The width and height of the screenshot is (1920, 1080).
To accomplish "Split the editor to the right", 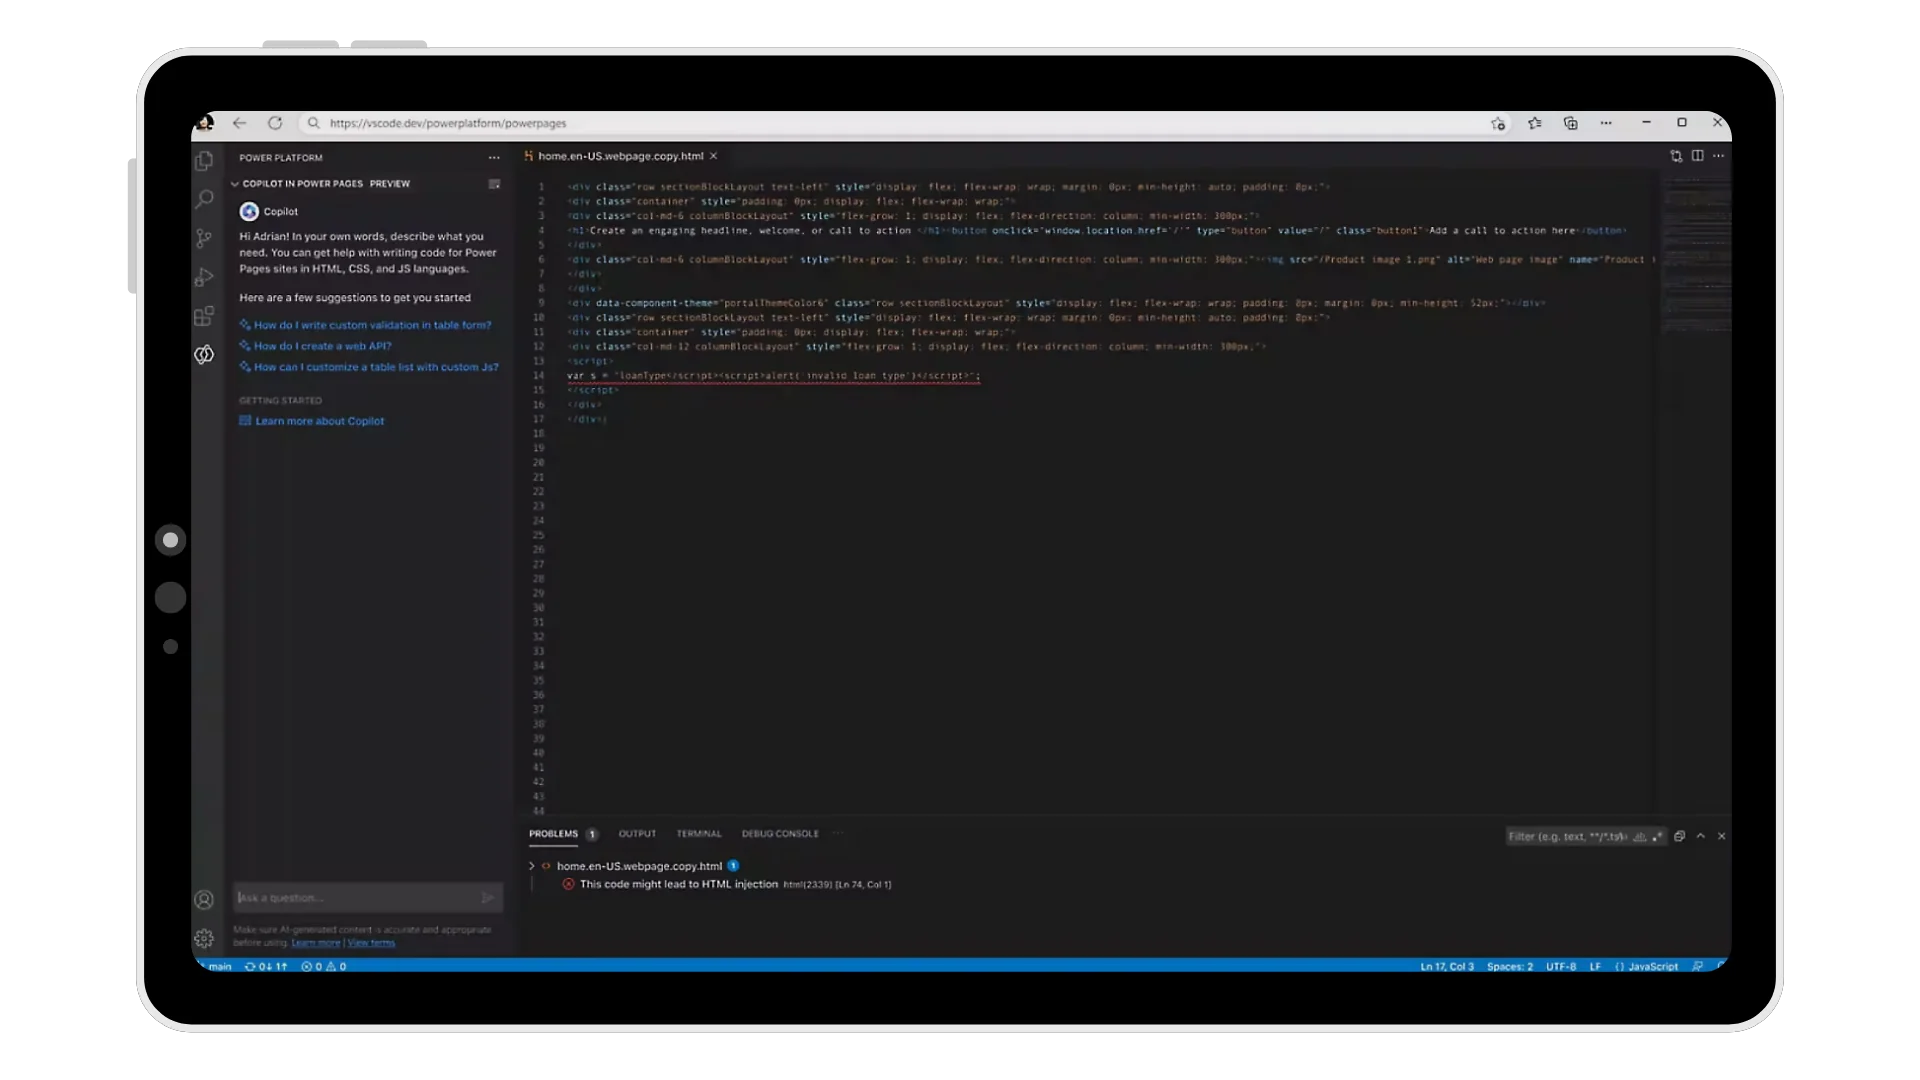I will [x=1698, y=156].
